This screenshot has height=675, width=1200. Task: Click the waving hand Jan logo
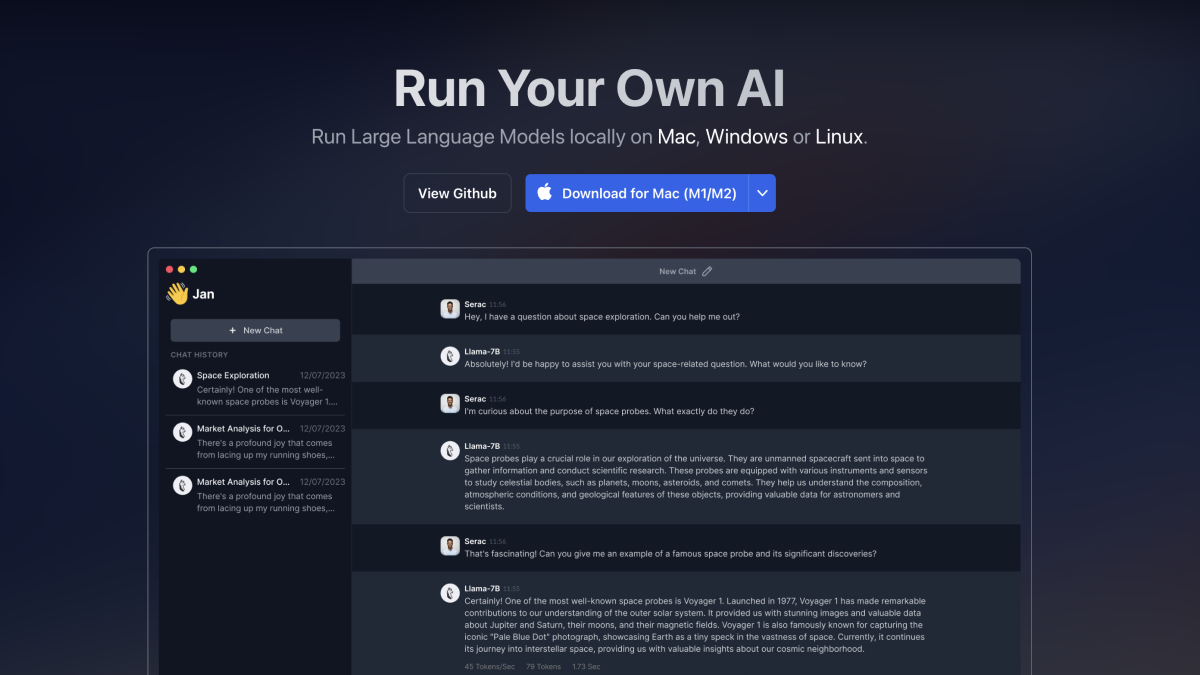click(177, 294)
